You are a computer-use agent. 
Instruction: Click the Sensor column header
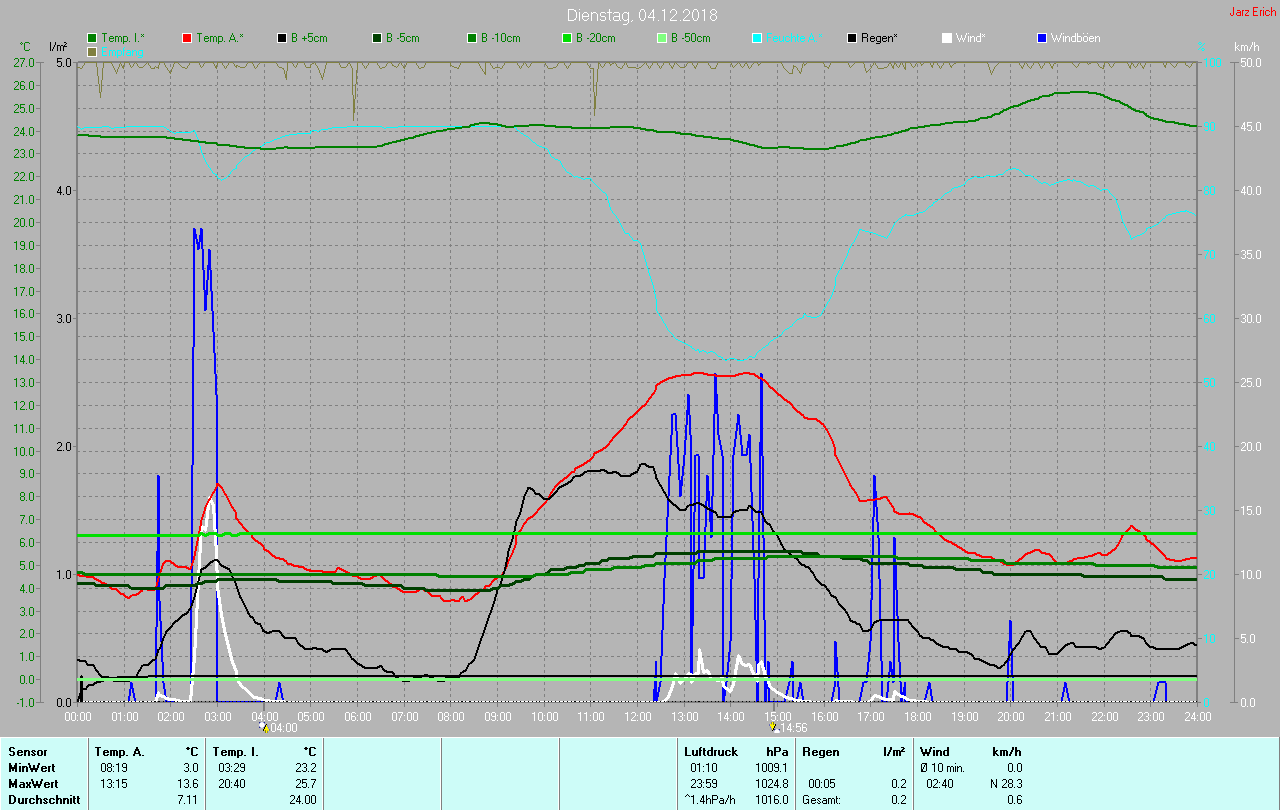pyautogui.click(x=27, y=752)
